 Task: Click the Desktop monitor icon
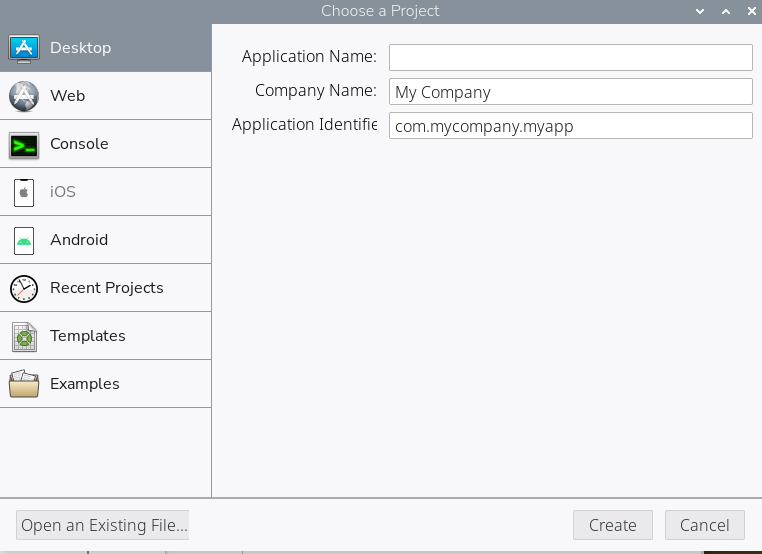click(x=24, y=48)
